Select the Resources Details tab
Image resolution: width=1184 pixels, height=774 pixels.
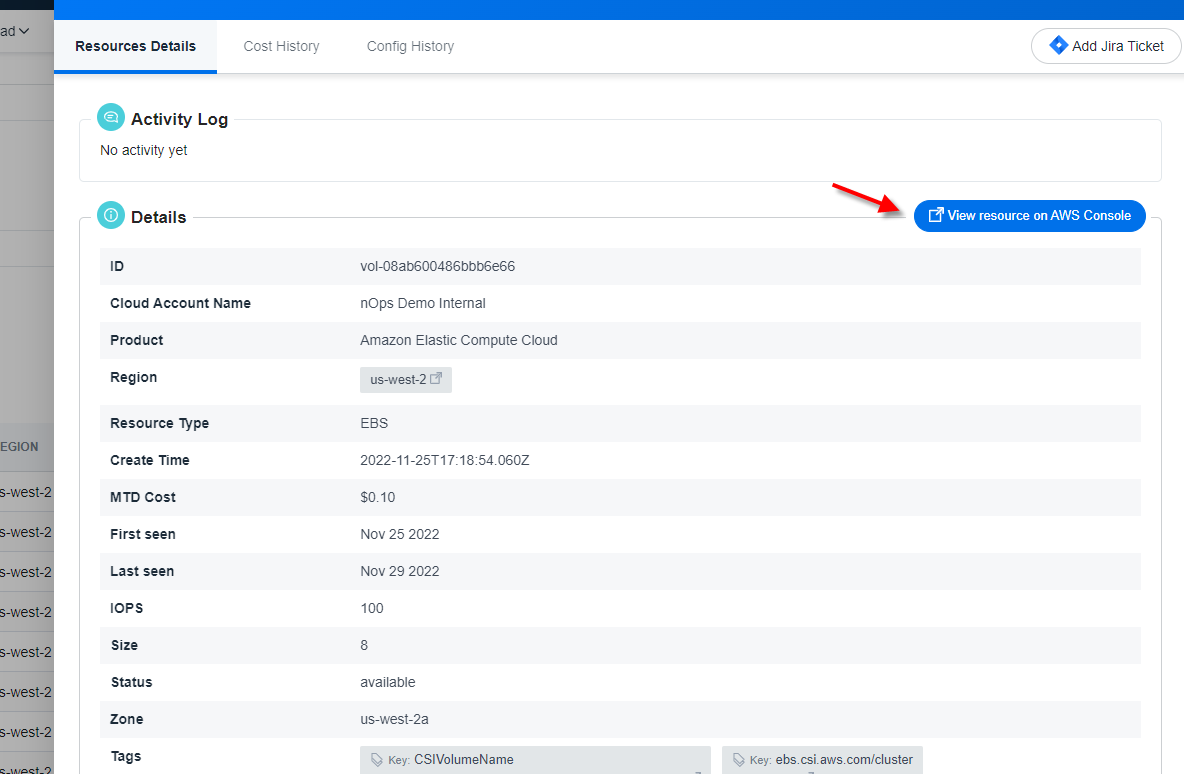click(135, 45)
